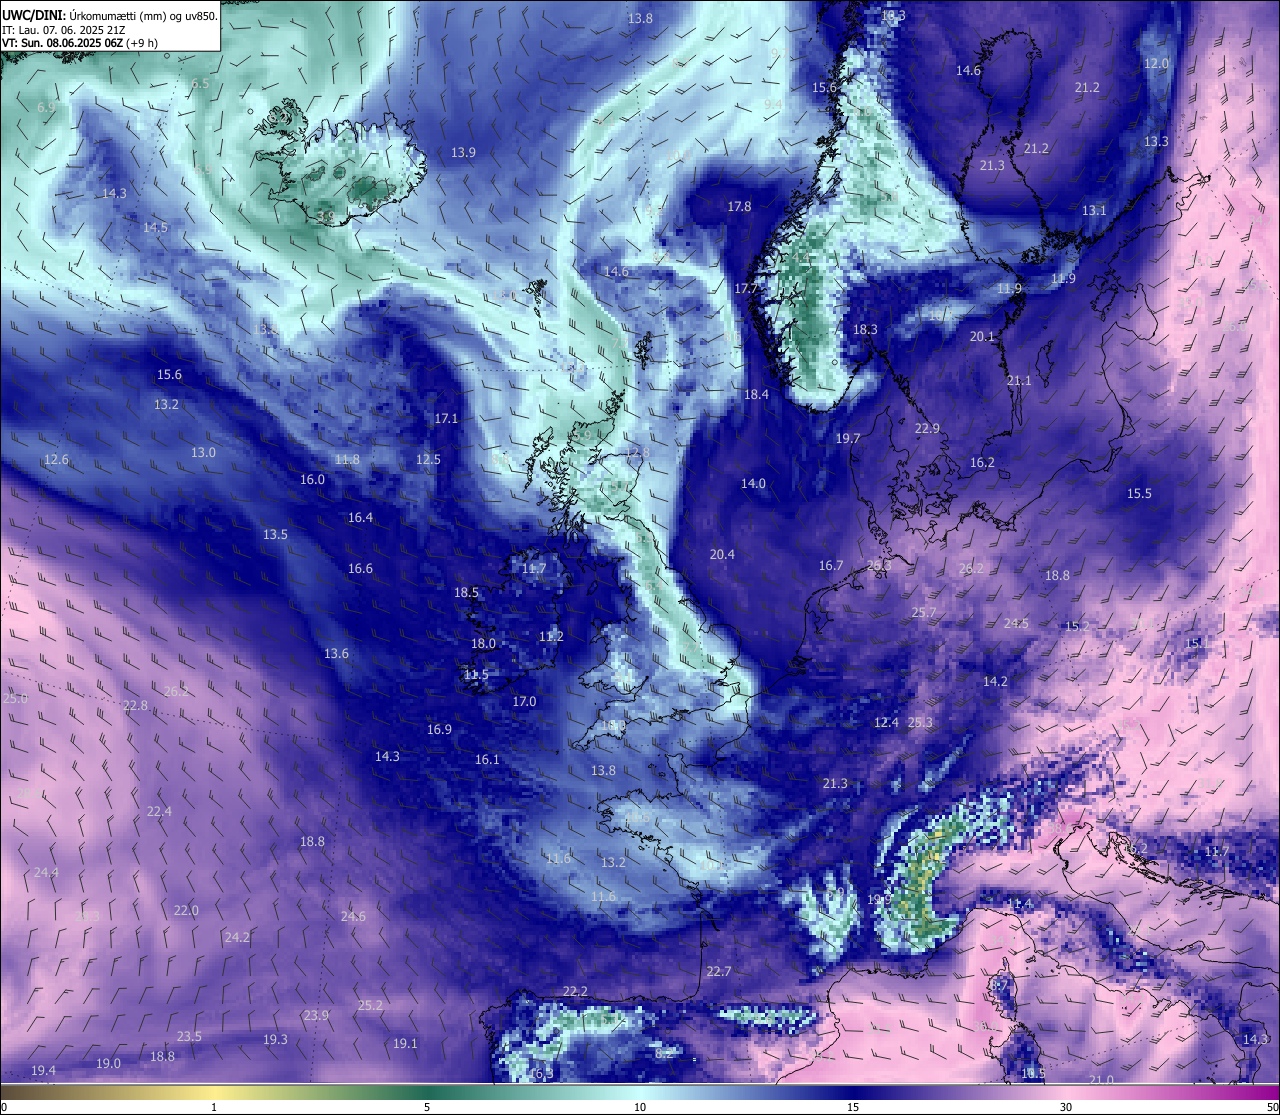Click the value 12.6 near the left edge
The image size is (1280, 1115).
click(56, 460)
